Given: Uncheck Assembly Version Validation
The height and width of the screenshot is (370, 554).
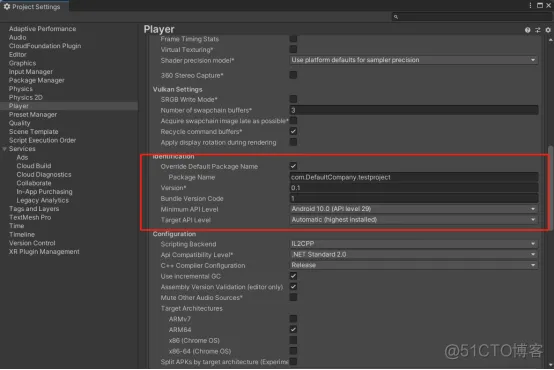Looking at the screenshot, I should tap(293, 287).
